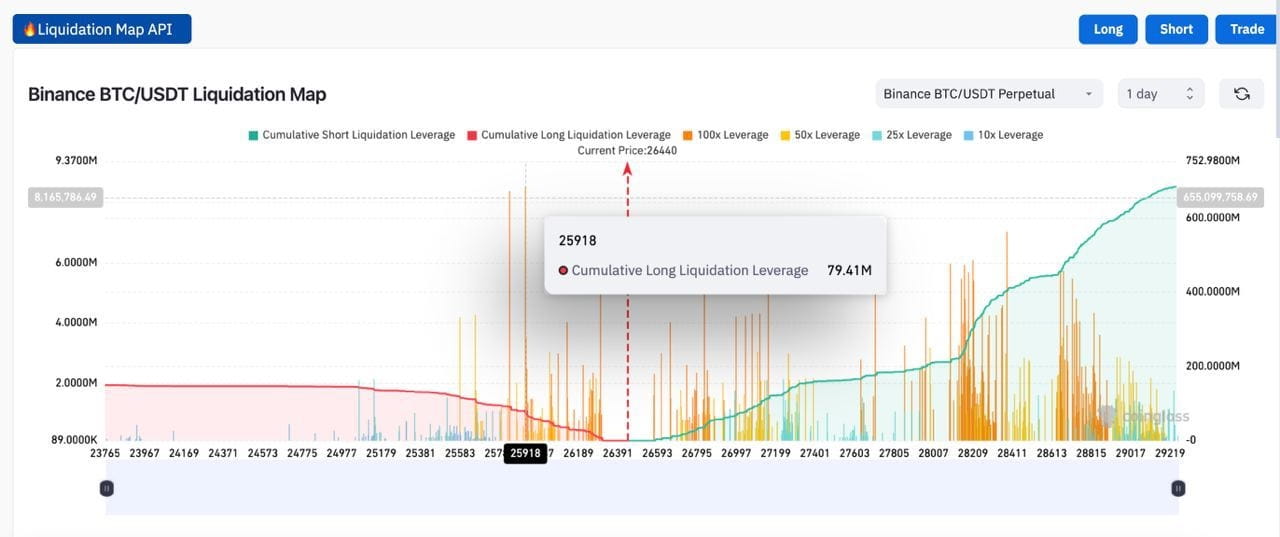Image resolution: width=1280 pixels, height=537 pixels.
Task: Click the 8,165,786.69 left axis marker
Action: (65, 197)
